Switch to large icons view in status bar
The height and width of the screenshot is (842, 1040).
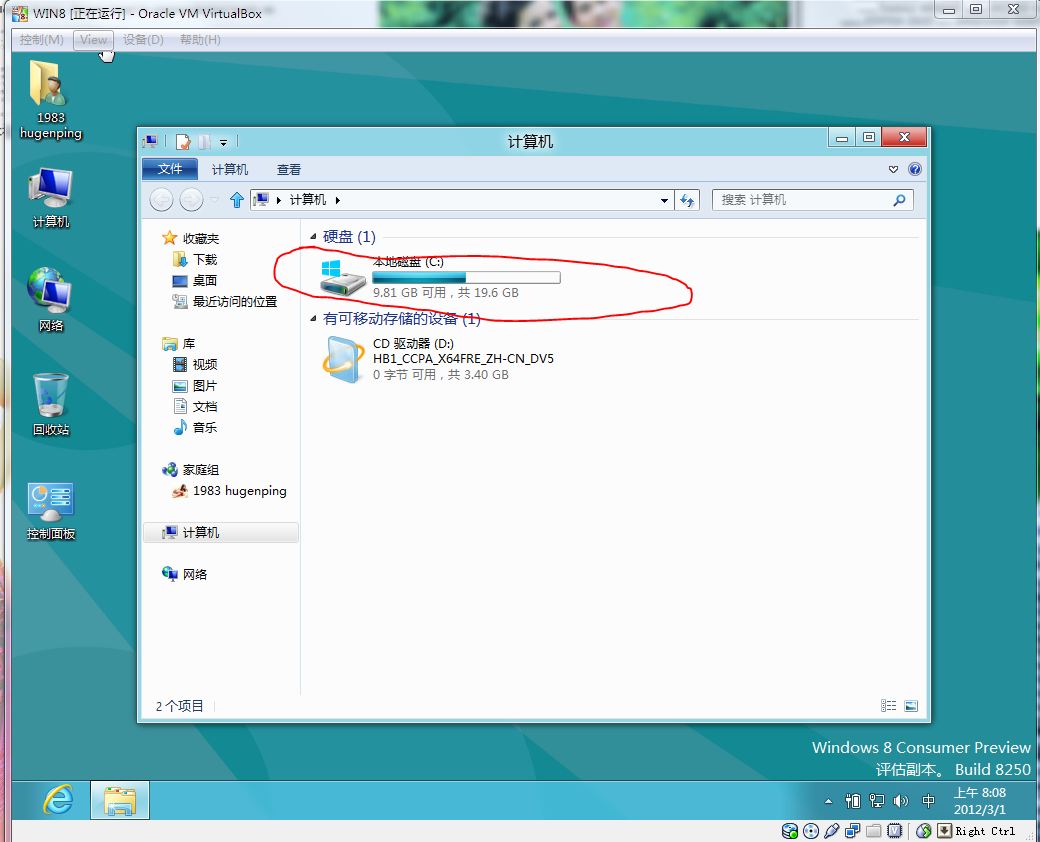pyautogui.click(x=911, y=706)
